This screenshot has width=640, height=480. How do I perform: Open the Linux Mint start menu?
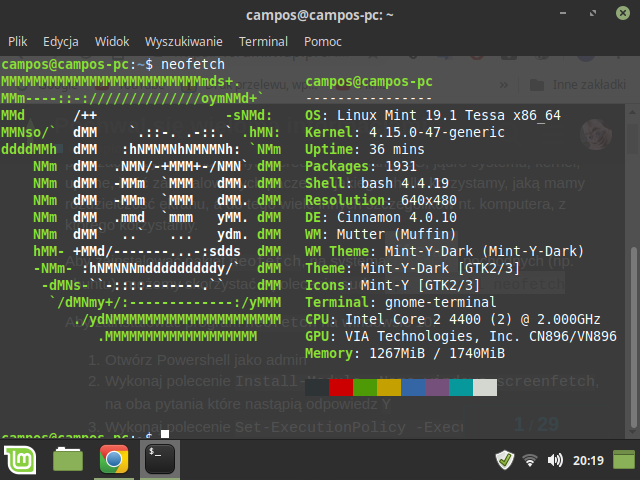[21, 459]
